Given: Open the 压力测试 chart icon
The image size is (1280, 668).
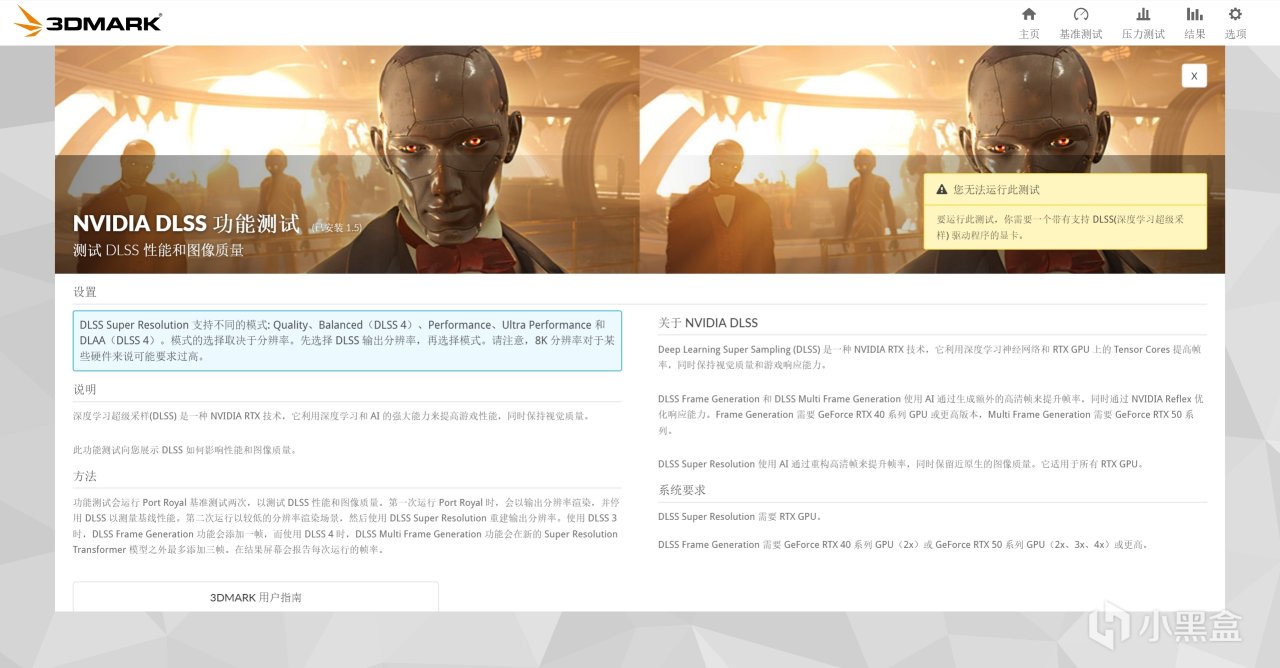Looking at the screenshot, I should coord(1143,14).
